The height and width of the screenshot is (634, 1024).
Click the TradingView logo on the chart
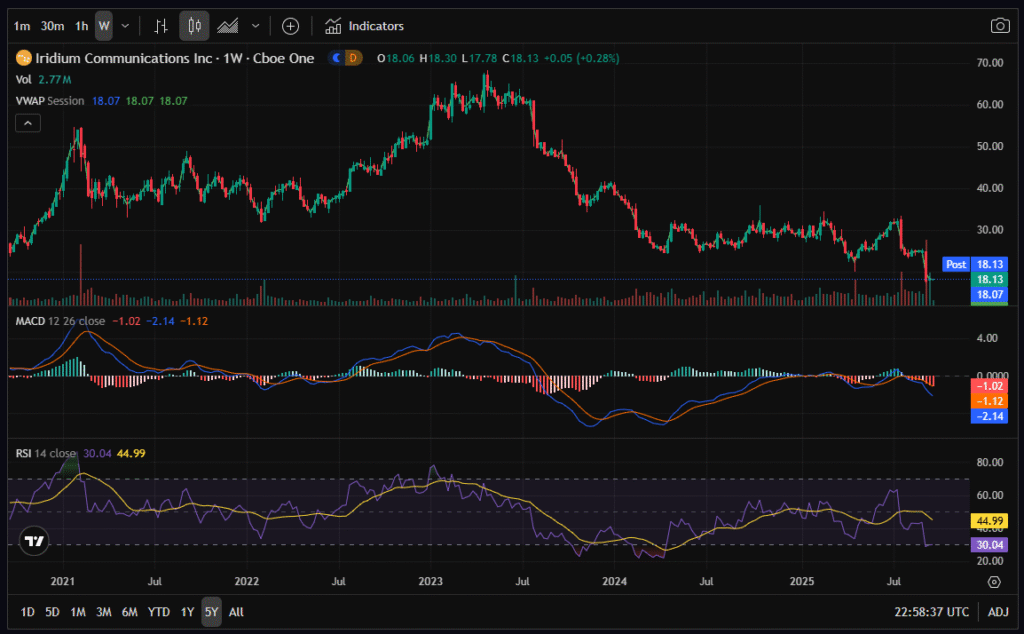pos(34,541)
